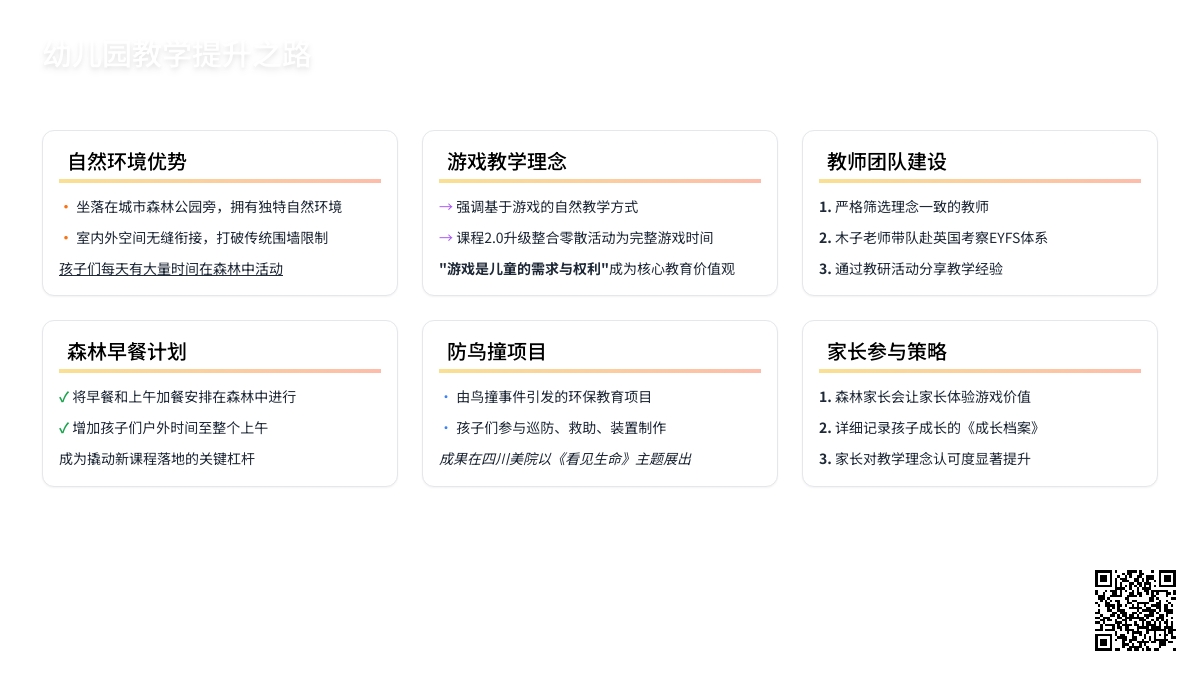Screen dimensions: 1200x675
Task: Select the 防鸟撞项目 card heading
Action: coord(497,351)
